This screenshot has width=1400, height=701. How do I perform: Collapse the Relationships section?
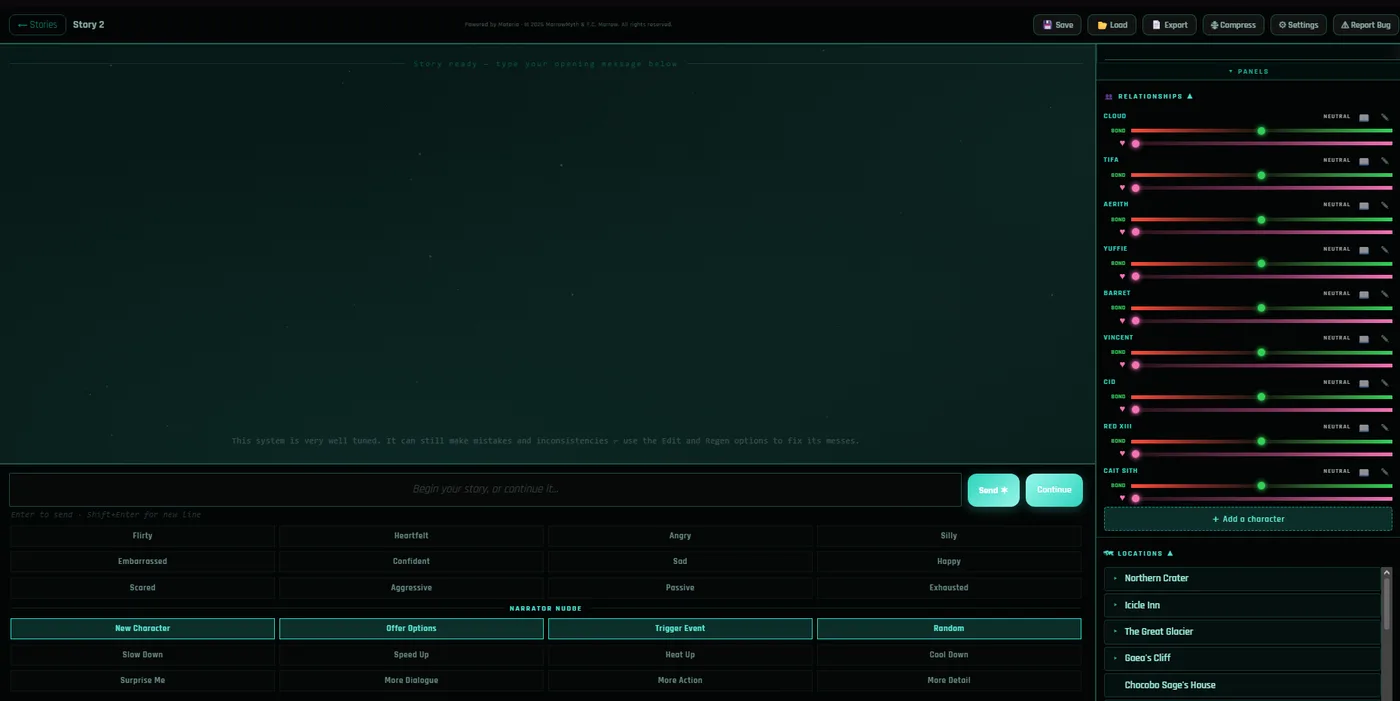tap(1190, 97)
